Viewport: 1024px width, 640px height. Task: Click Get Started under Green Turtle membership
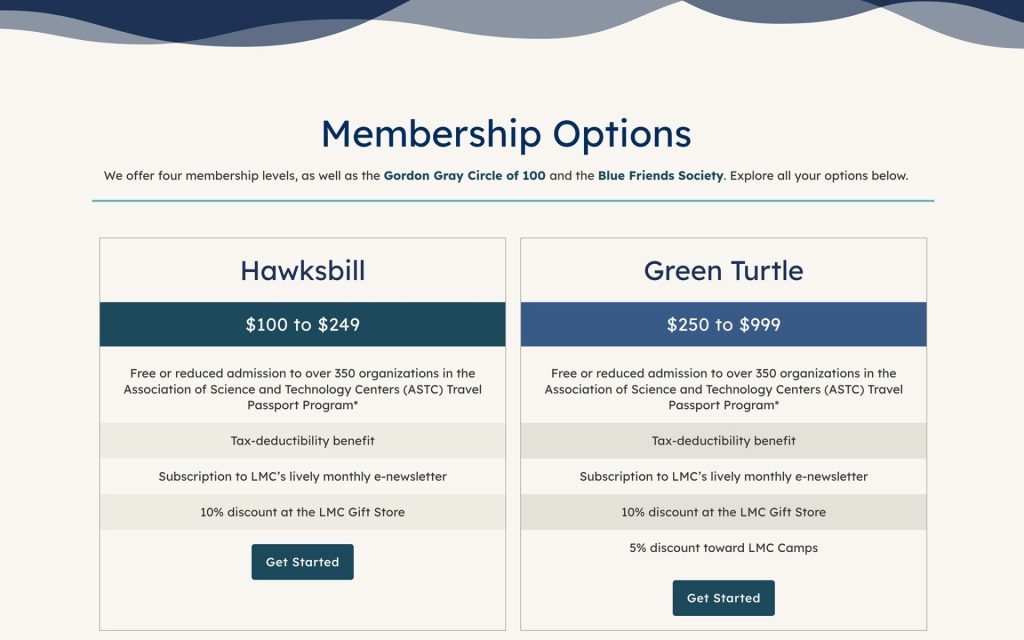[724, 598]
